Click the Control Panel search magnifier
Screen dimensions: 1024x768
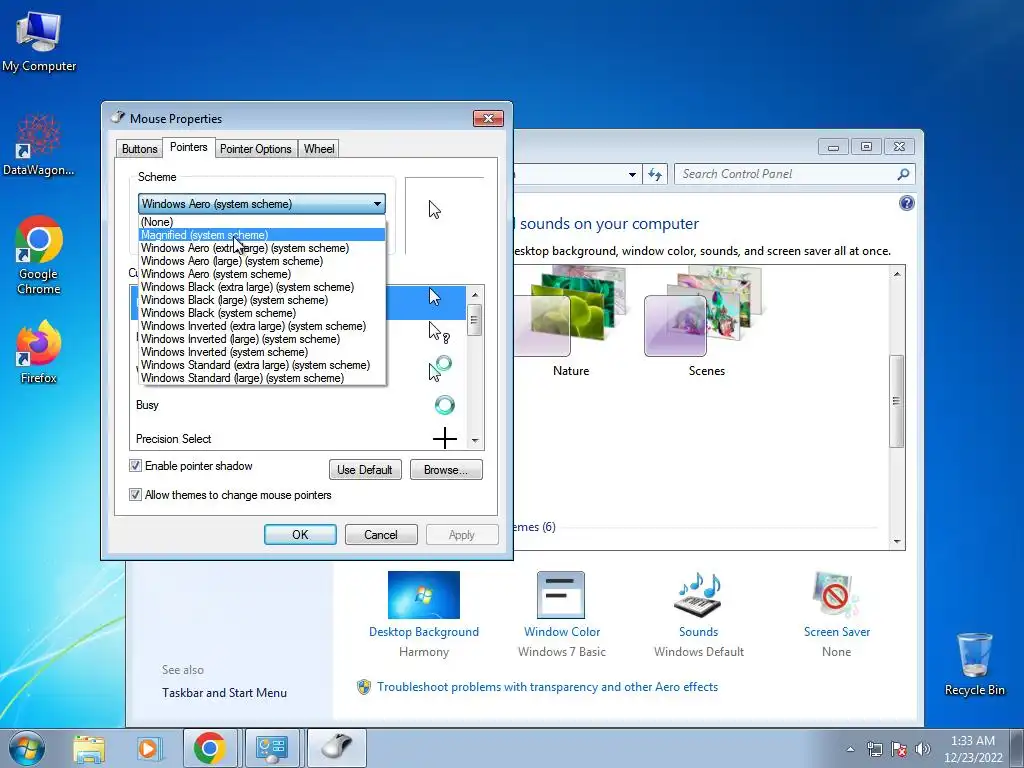903,174
